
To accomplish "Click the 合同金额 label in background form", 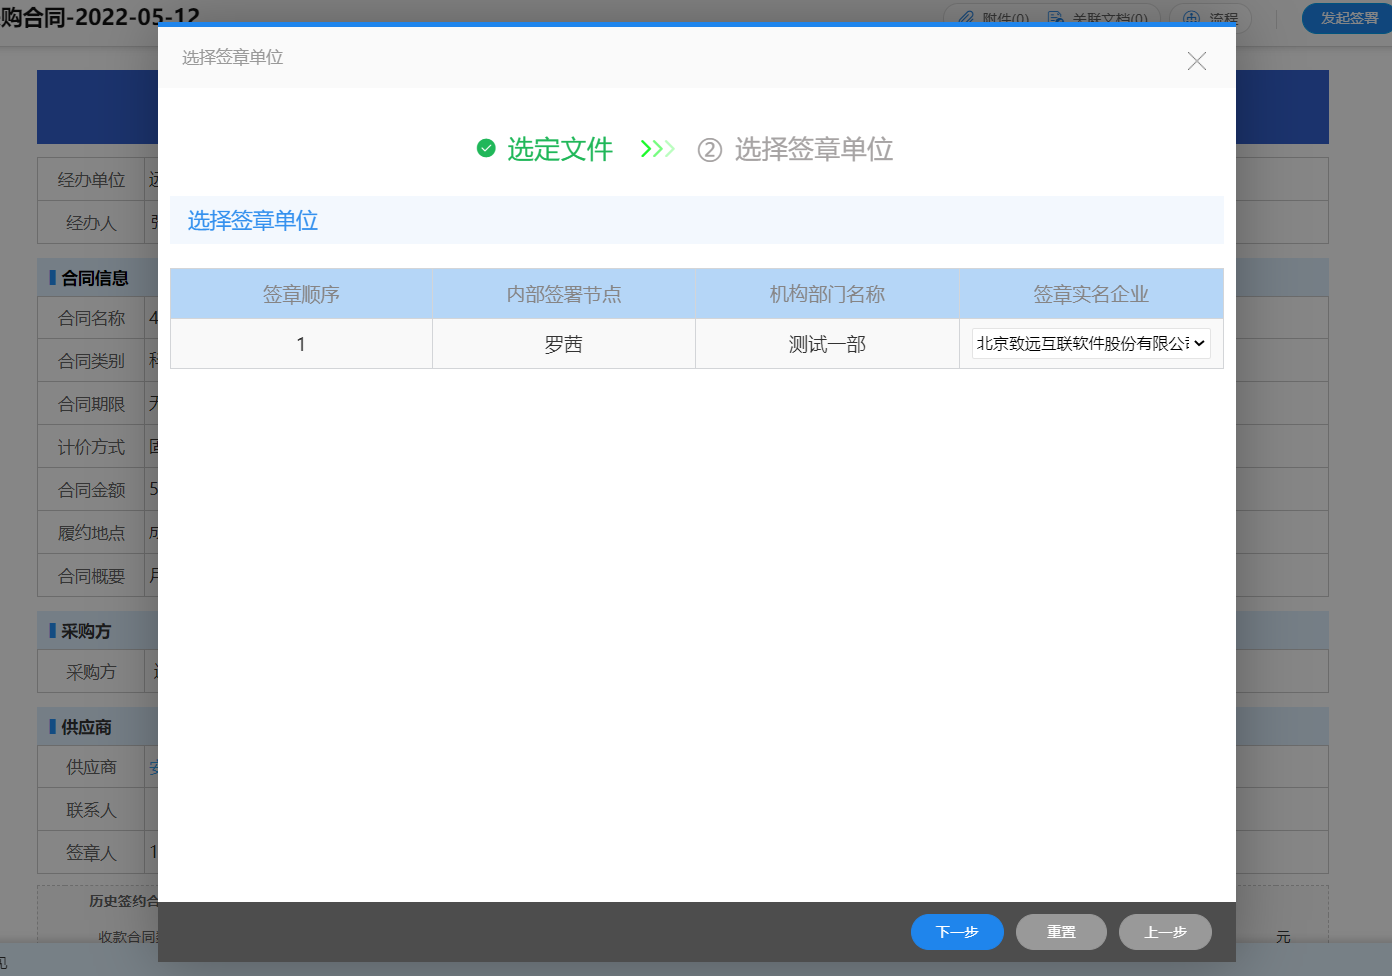I will tap(91, 490).
